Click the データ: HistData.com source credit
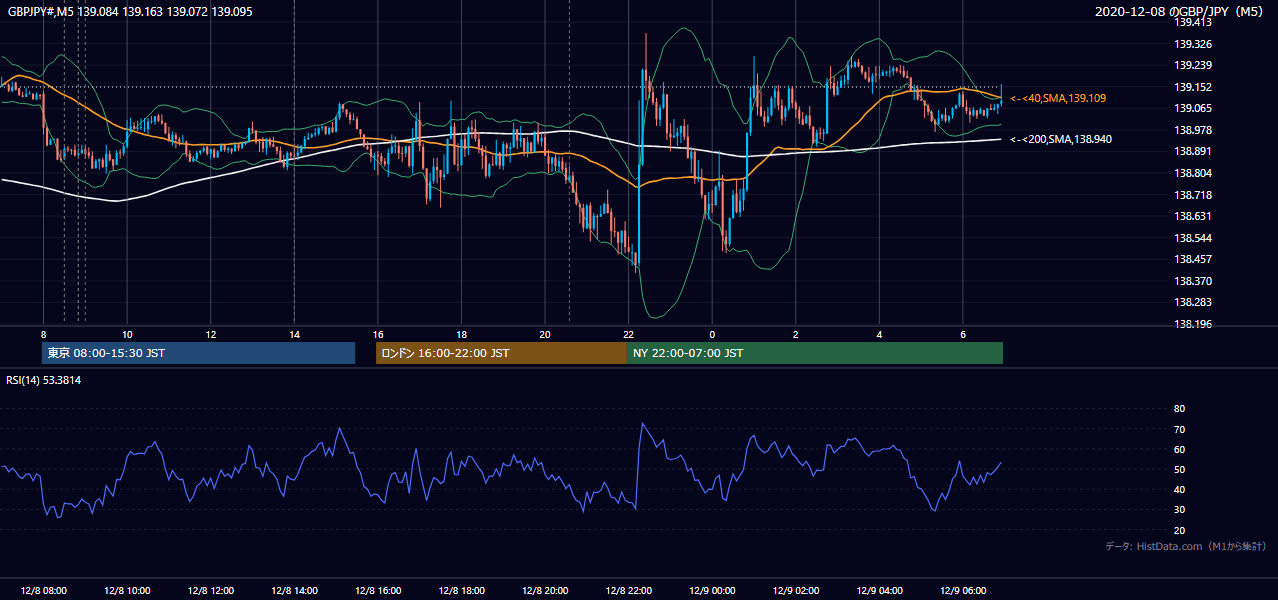 (1186, 546)
